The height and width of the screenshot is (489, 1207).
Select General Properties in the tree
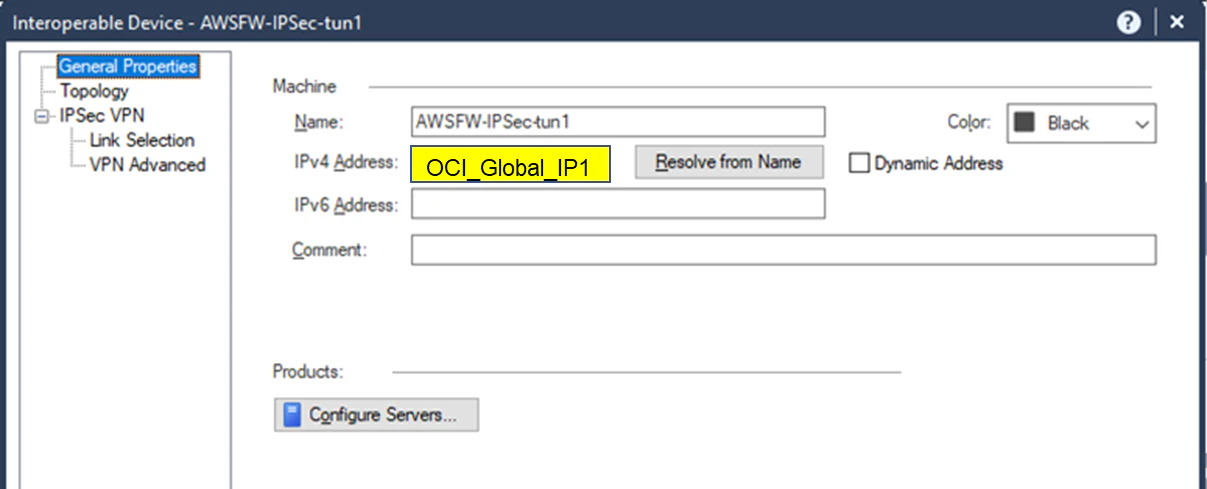127,67
